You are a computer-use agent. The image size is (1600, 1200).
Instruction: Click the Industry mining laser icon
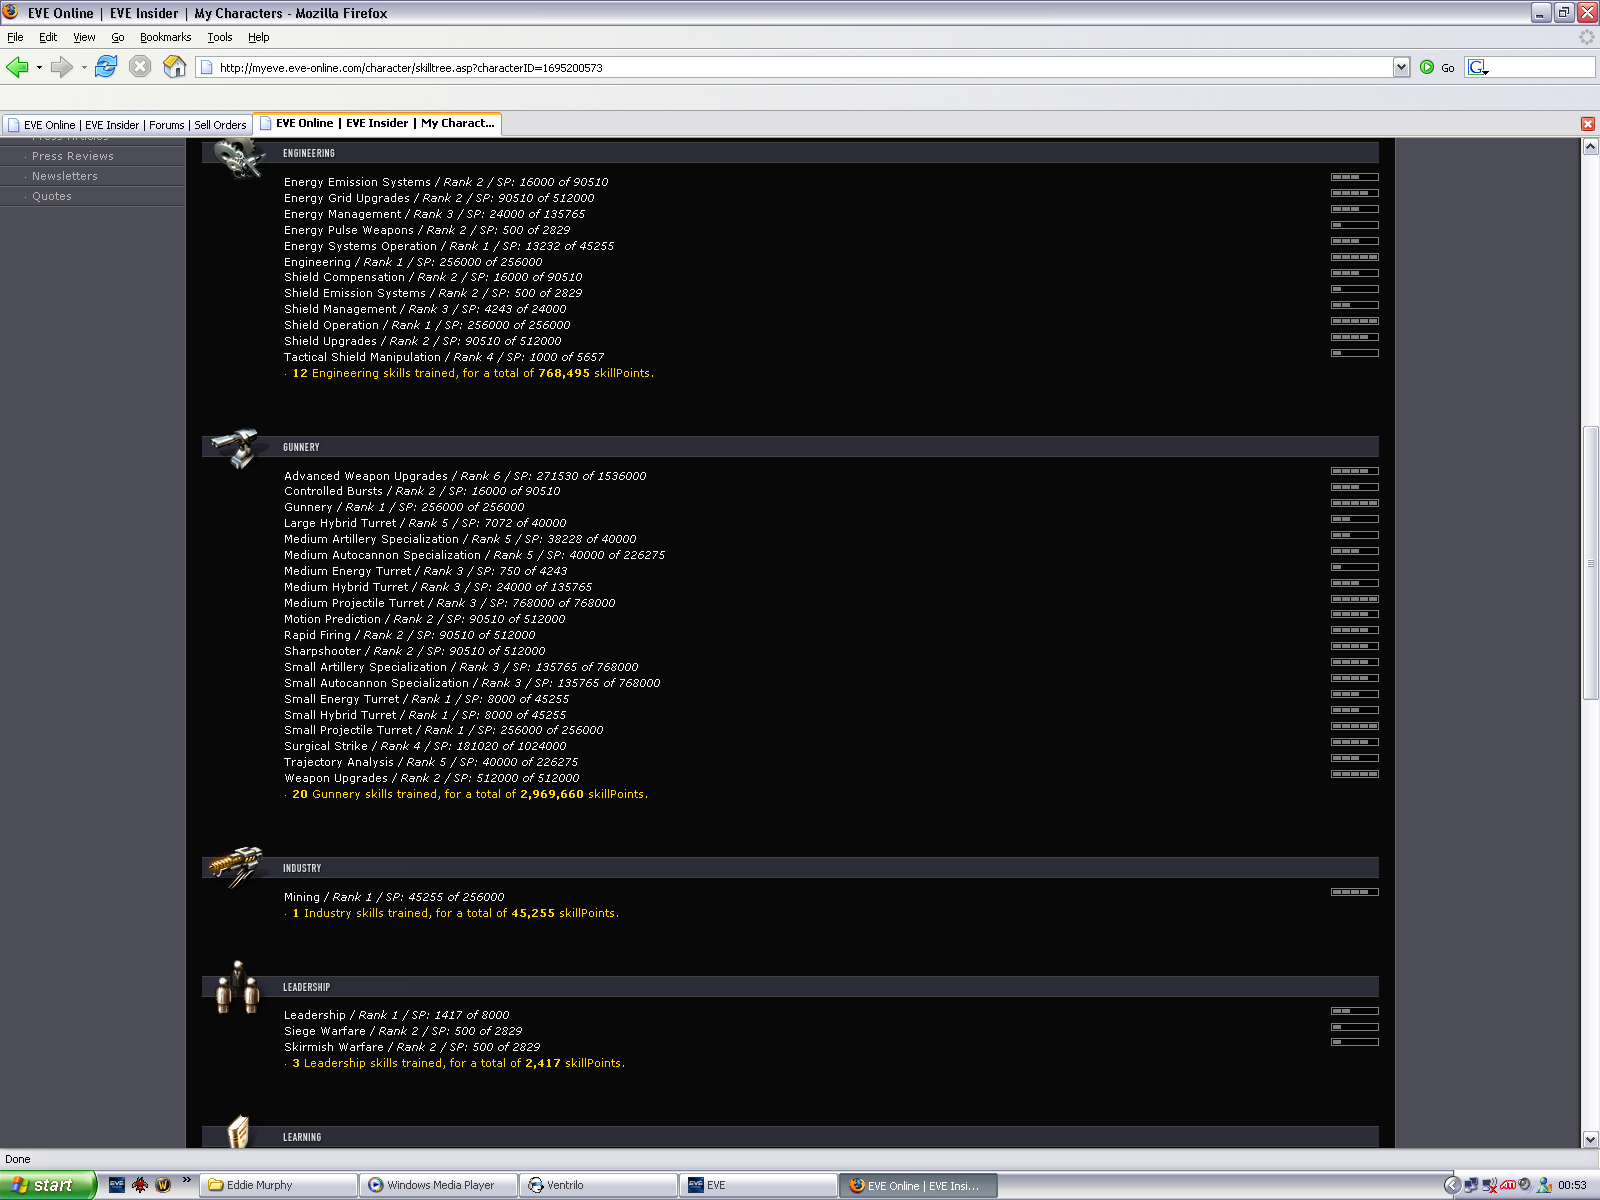click(236, 866)
